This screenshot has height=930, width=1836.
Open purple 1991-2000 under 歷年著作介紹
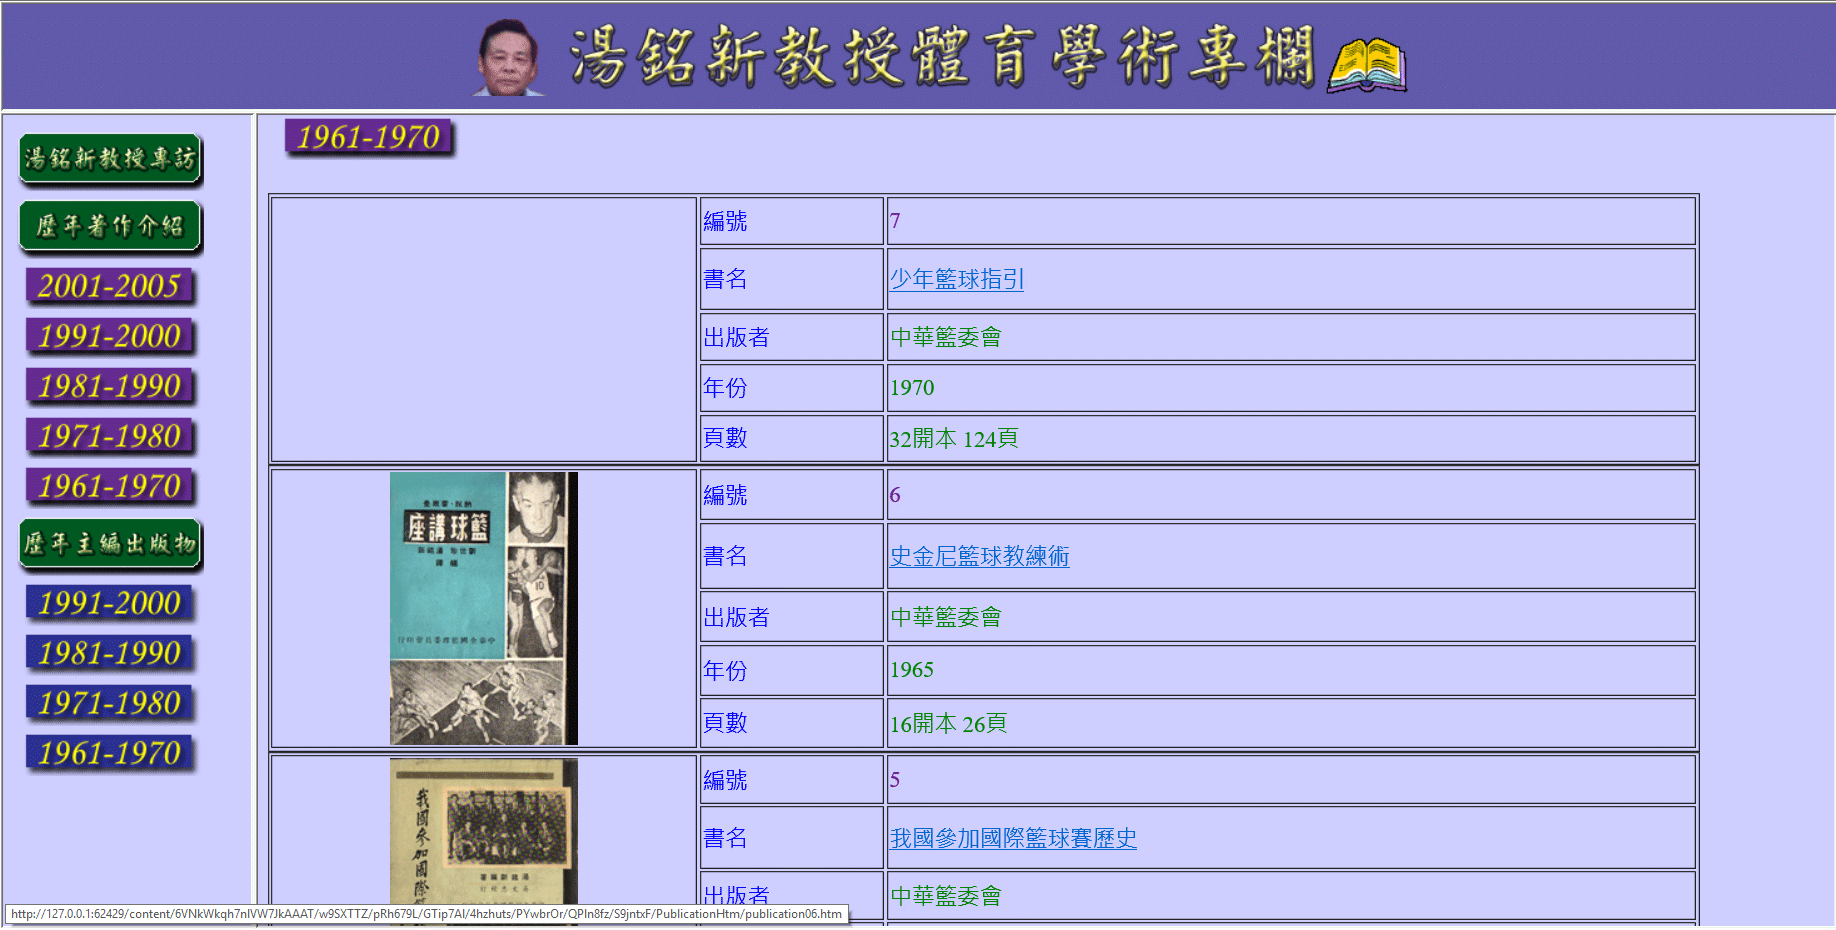[110, 336]
